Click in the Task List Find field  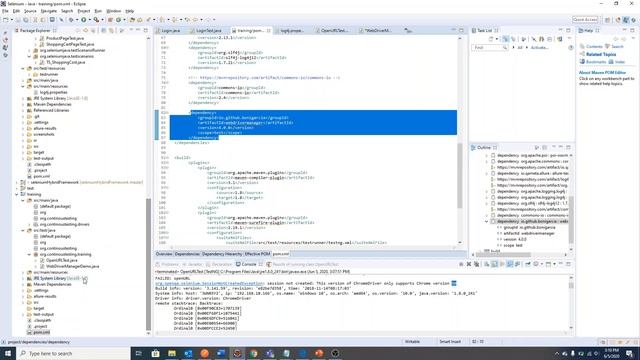(489, 48)
